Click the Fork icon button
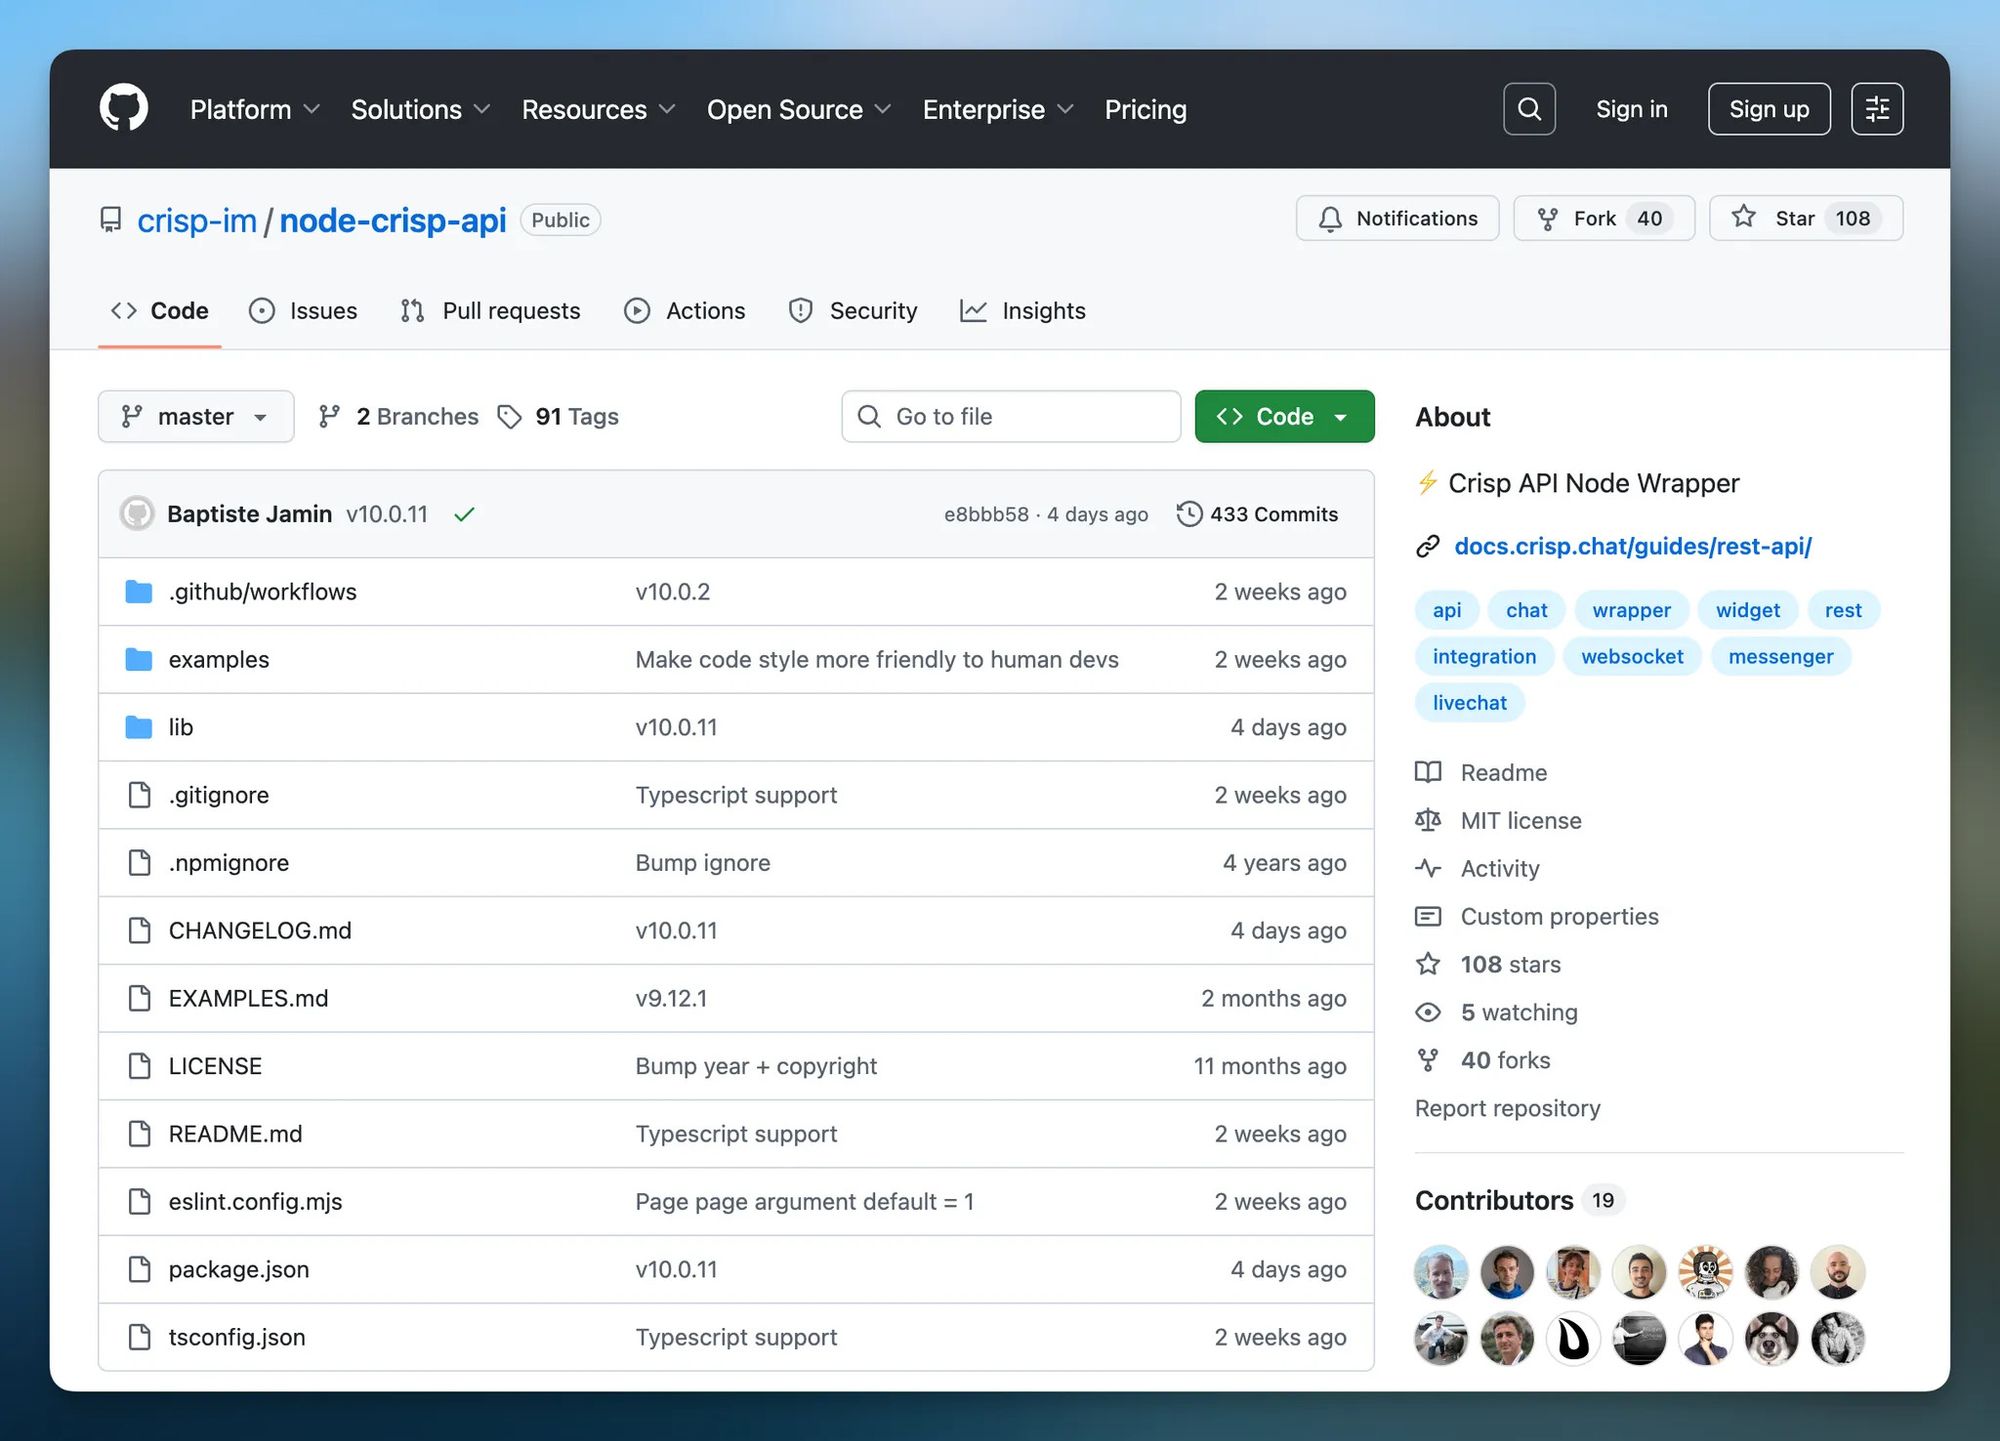The width and height of the screenshot is (2000, 1441). point(1547,219)
